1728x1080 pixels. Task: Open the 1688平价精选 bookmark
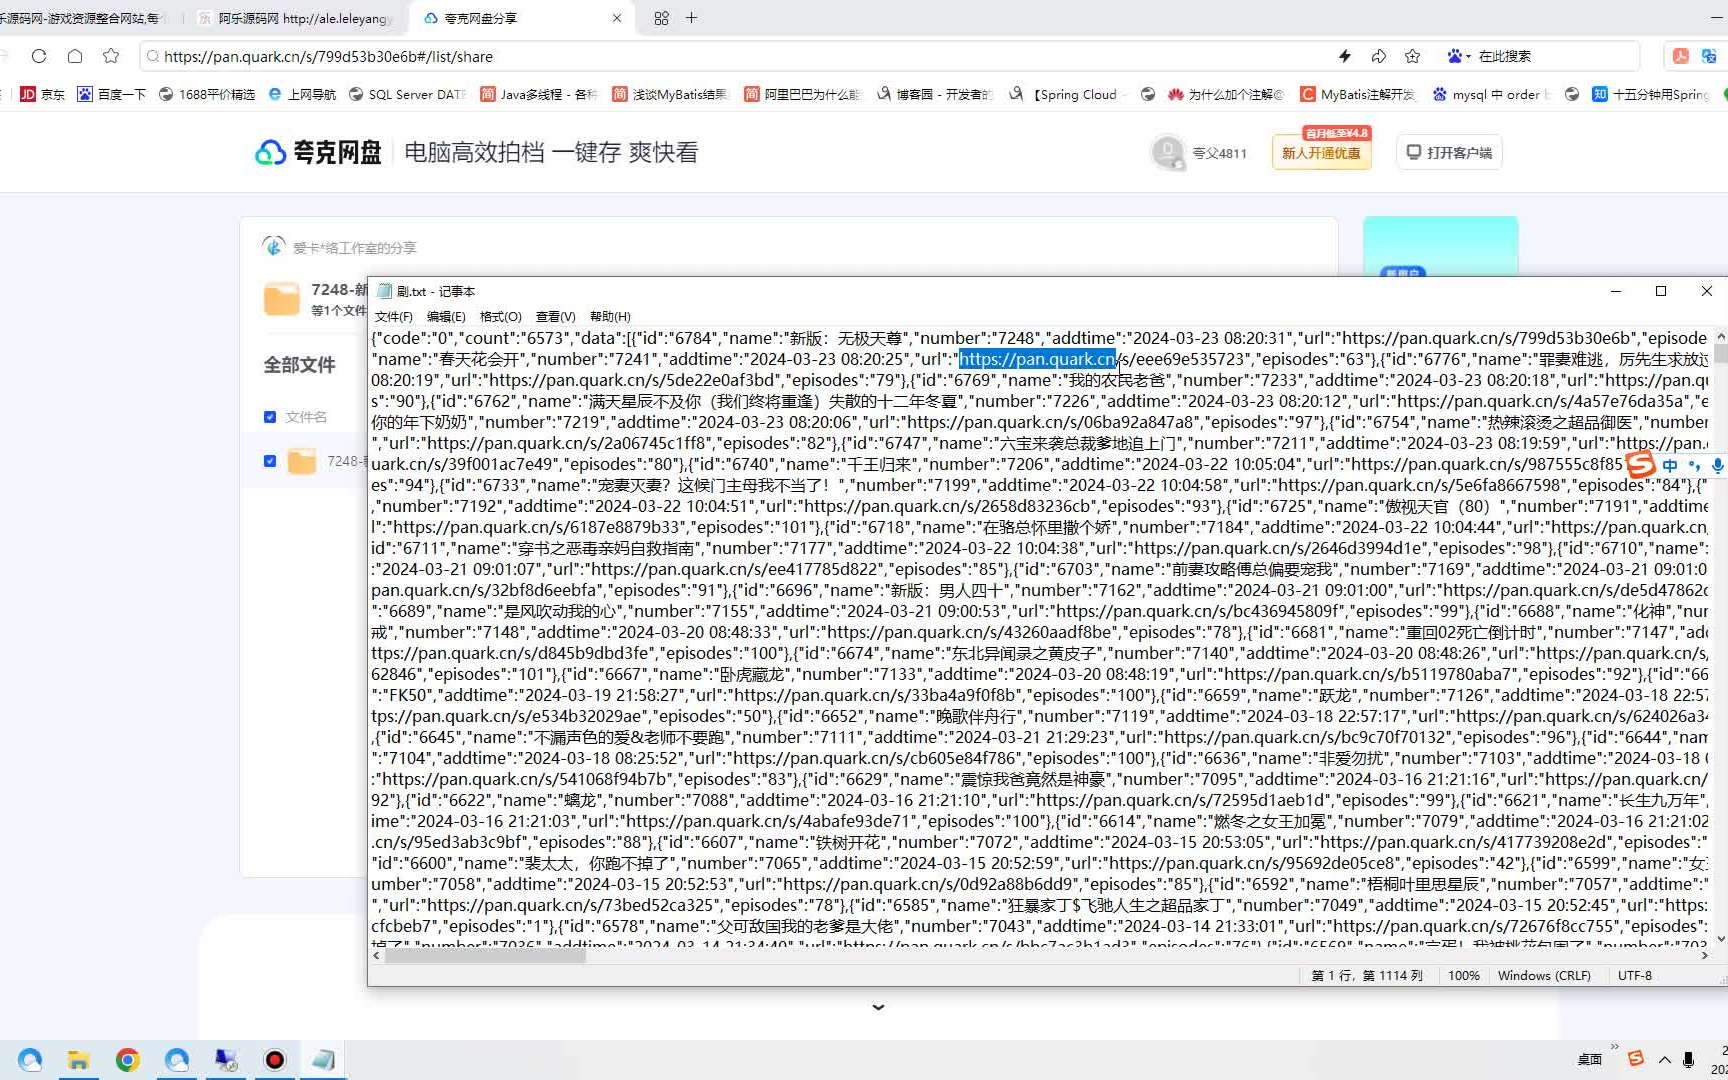tap(207, 94)
